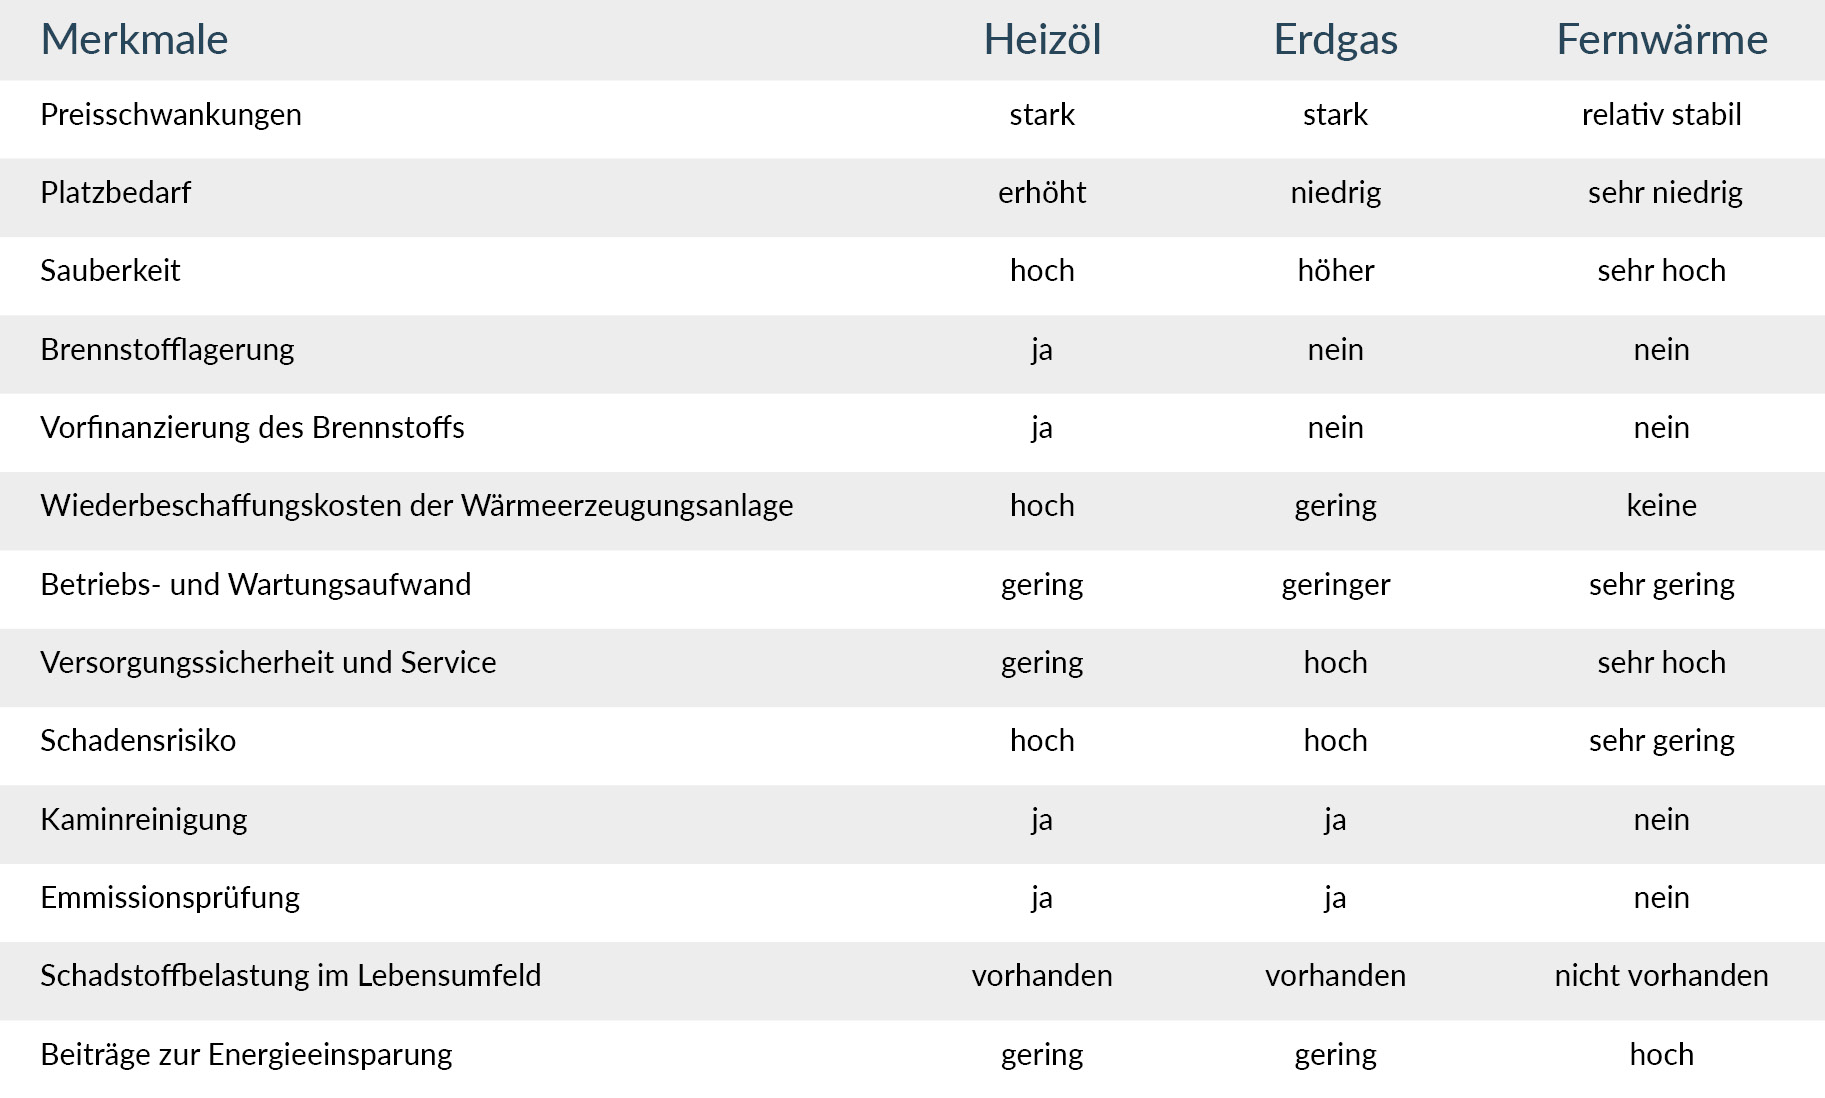Viewport: 1825px width, 1098px height.
Task: Click the Sauberkeit row label
Action: click(x=110, y=271)
